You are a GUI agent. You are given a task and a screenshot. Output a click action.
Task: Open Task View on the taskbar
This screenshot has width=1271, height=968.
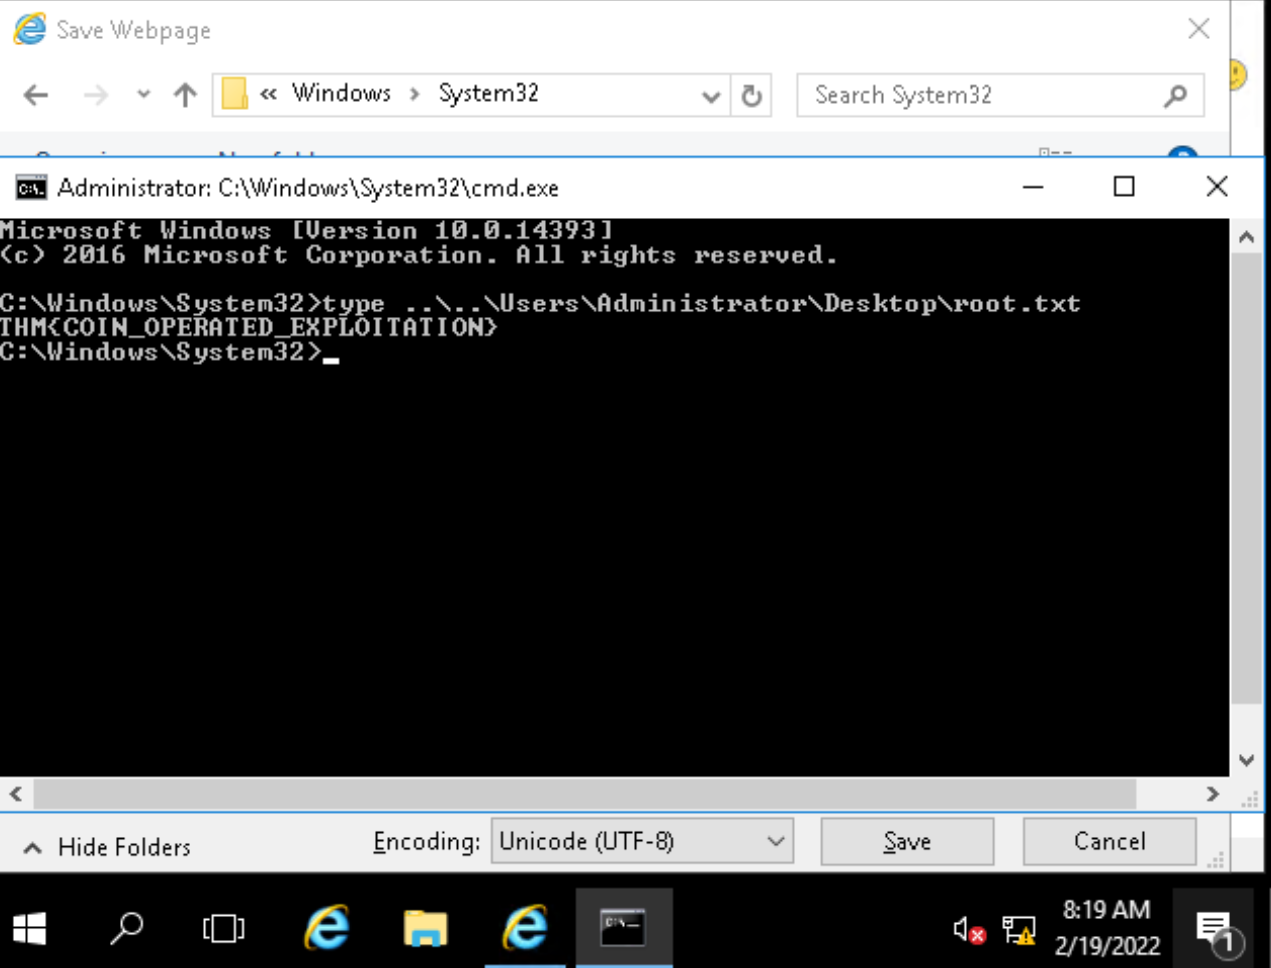tap(223, 929)
